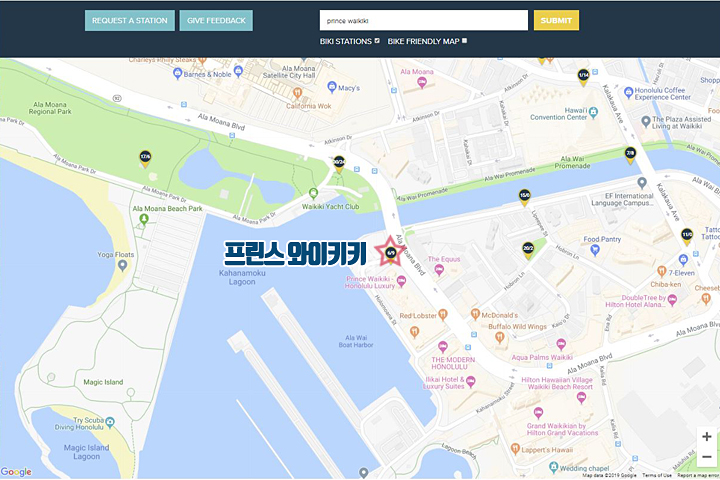Uncheck the Biki Stations checkbox
Image resolution: width=720 pixels, height=480 pixels.
[377, 41]
